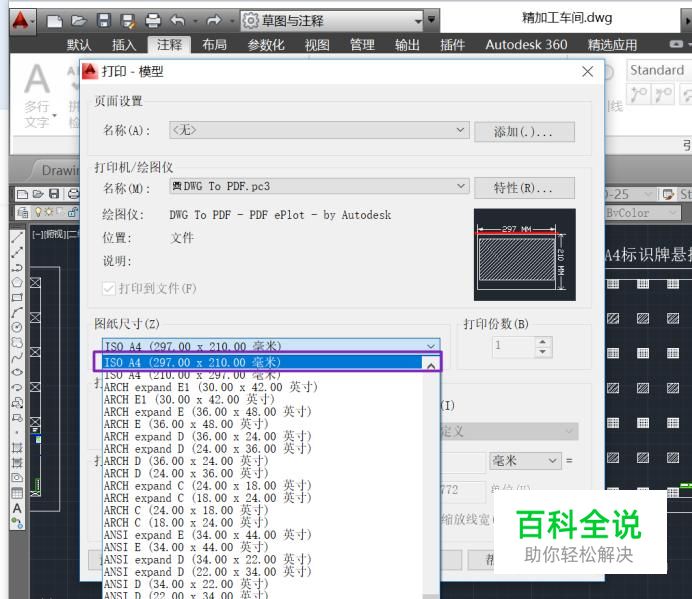Click the print copies number field
The width and height of the screenshot is (692, 599).
[x=514, y=347]
